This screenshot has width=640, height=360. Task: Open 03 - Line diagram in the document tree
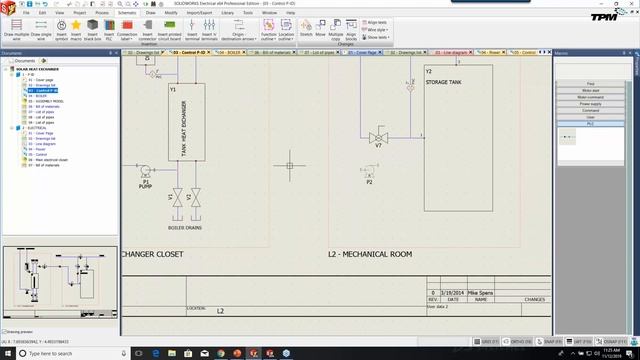click(x=42, y=144)
